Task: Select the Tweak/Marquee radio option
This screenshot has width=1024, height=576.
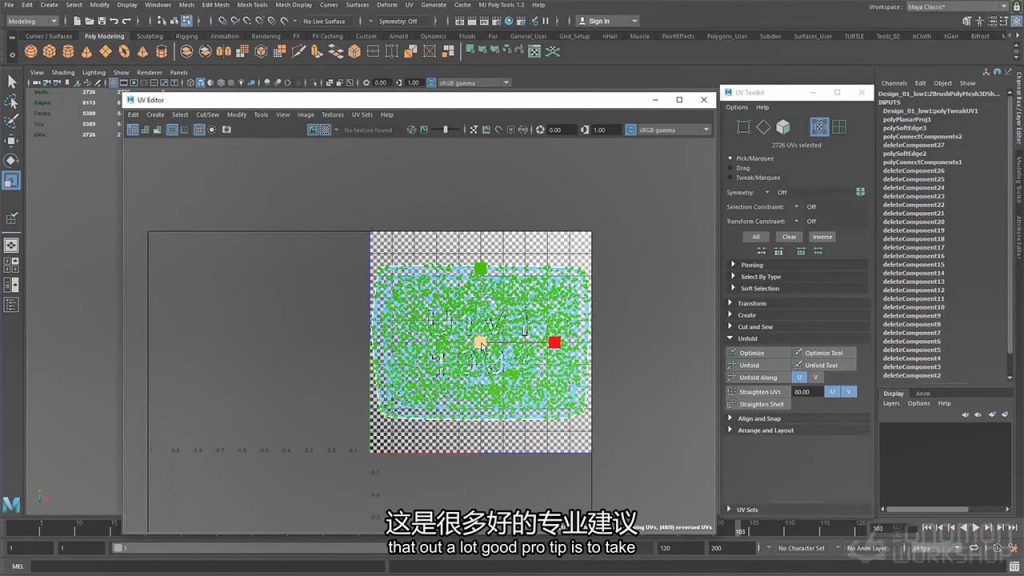Action: [x=730, y=177]
